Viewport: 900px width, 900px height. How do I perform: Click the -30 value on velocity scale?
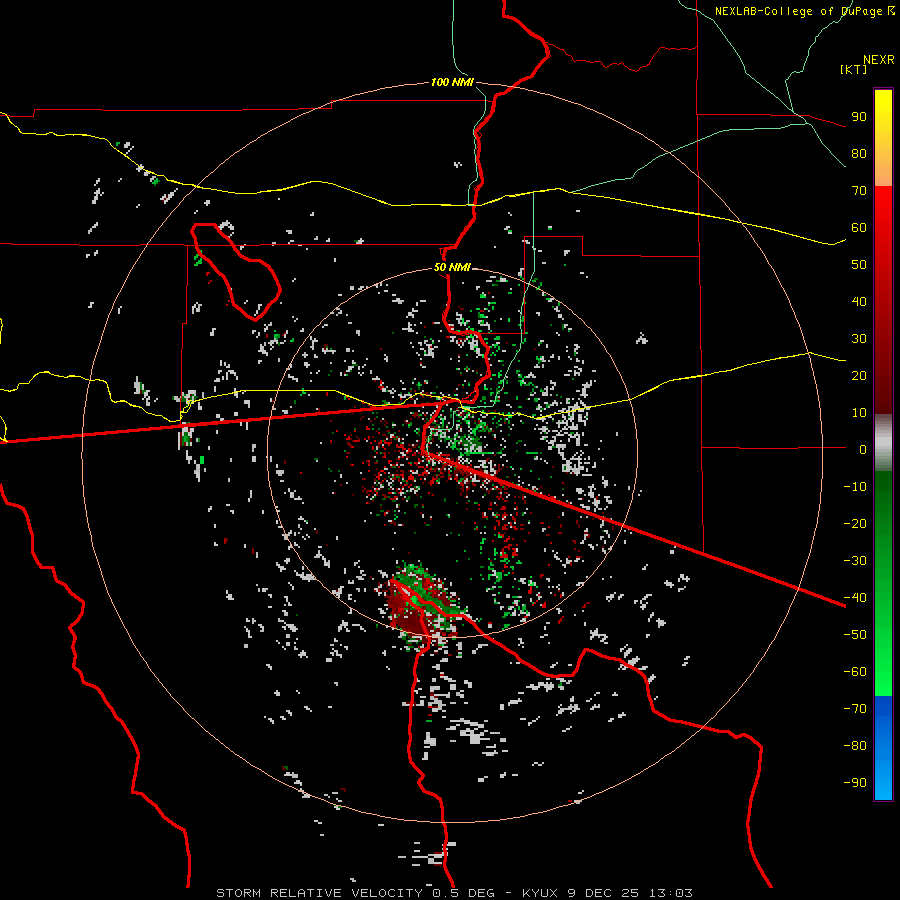click(x=855, y=561)
